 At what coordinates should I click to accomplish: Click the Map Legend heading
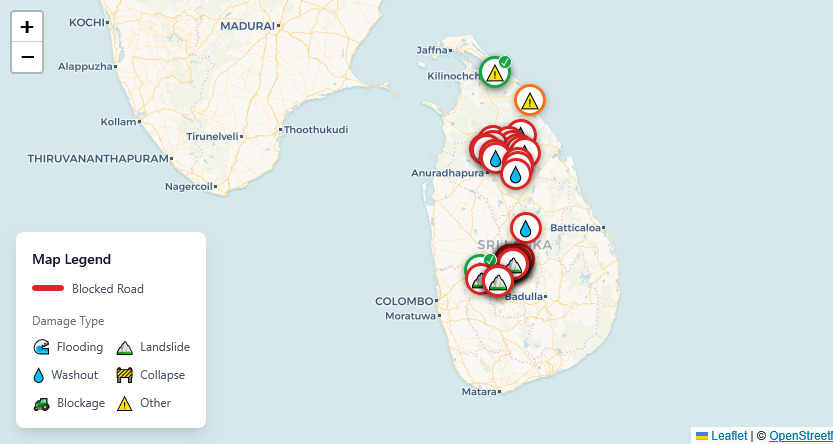[71, 259]
